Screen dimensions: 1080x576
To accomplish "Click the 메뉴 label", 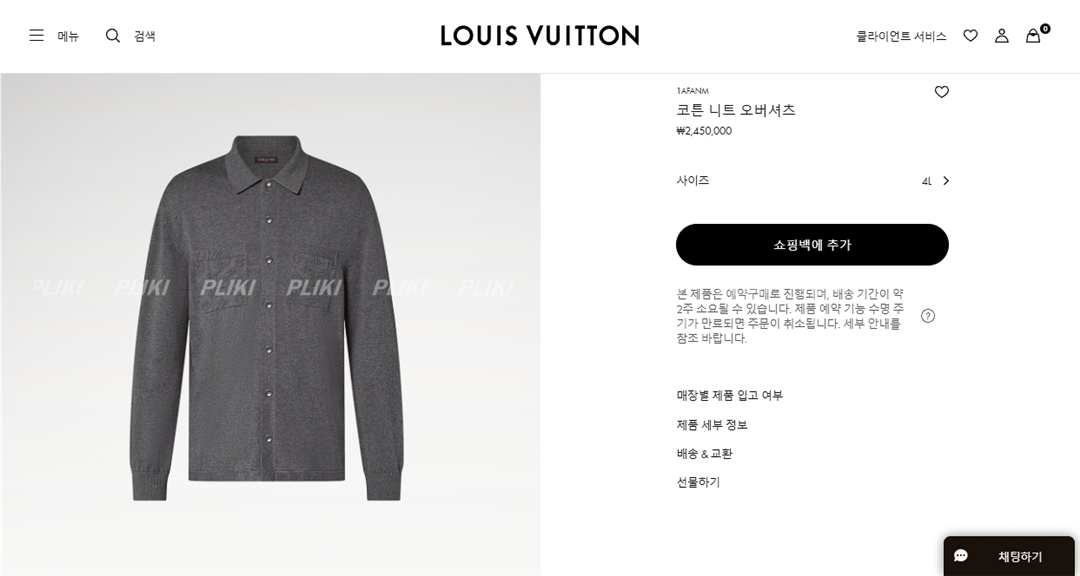I will pyautogui.click(x=68, y=36).
